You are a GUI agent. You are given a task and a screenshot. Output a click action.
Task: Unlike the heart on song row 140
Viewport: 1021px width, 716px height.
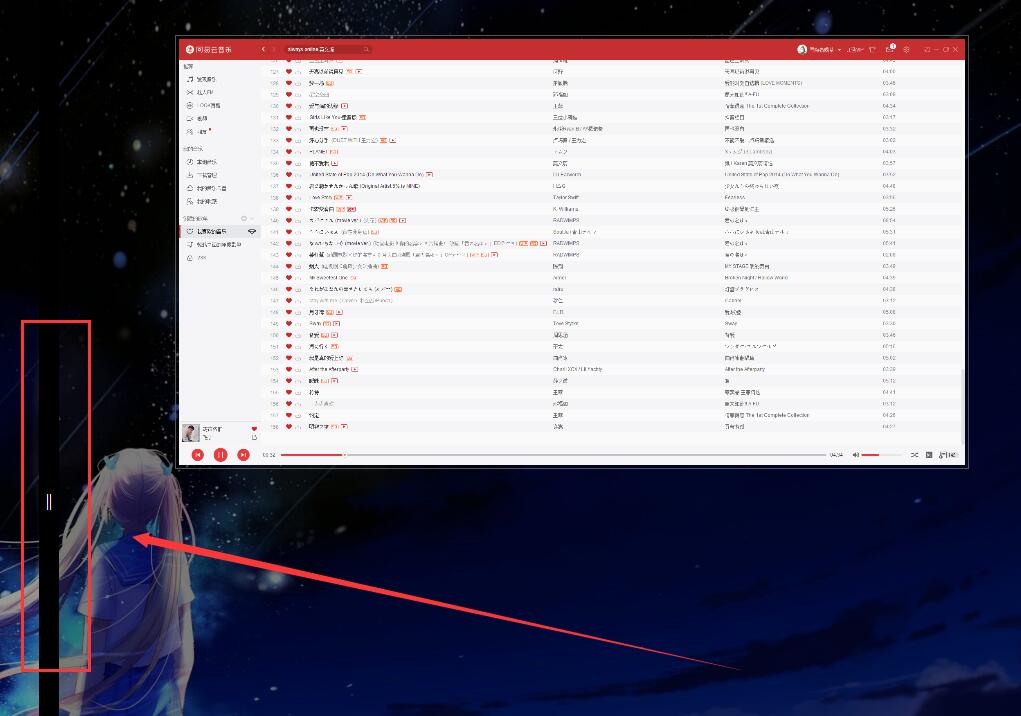tap(288, 220)
